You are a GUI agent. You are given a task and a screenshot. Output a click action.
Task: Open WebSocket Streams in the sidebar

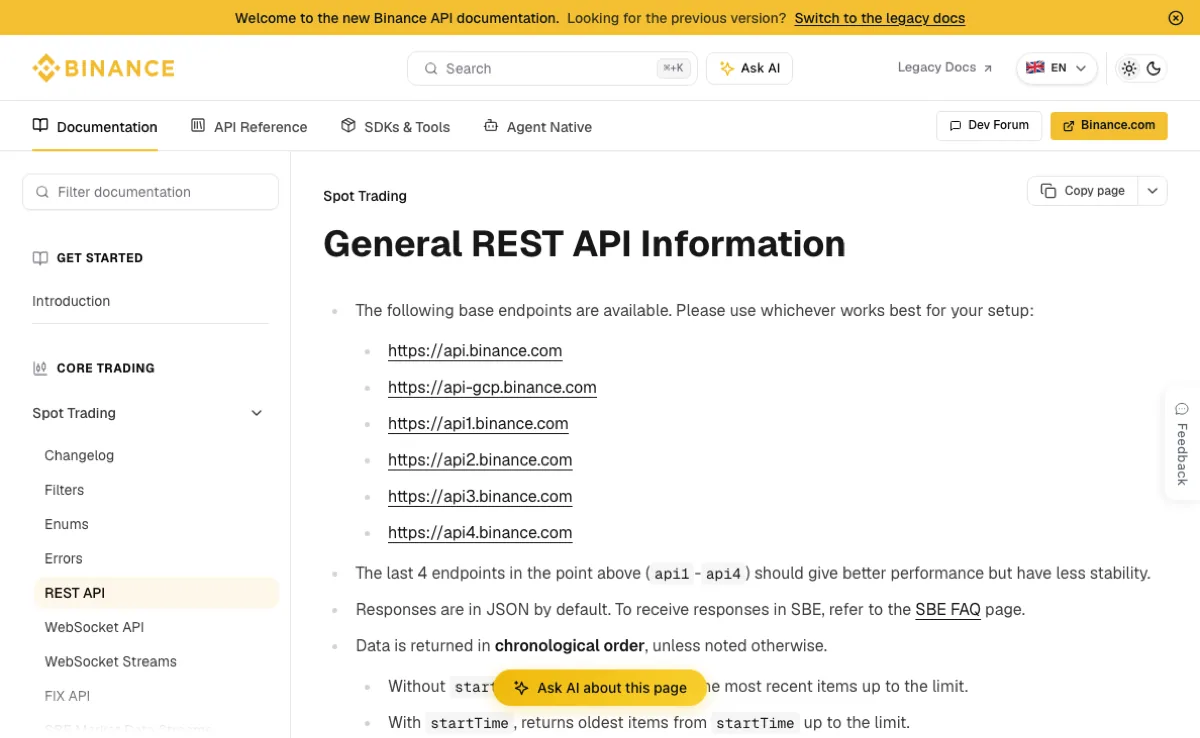pos(110,661)
